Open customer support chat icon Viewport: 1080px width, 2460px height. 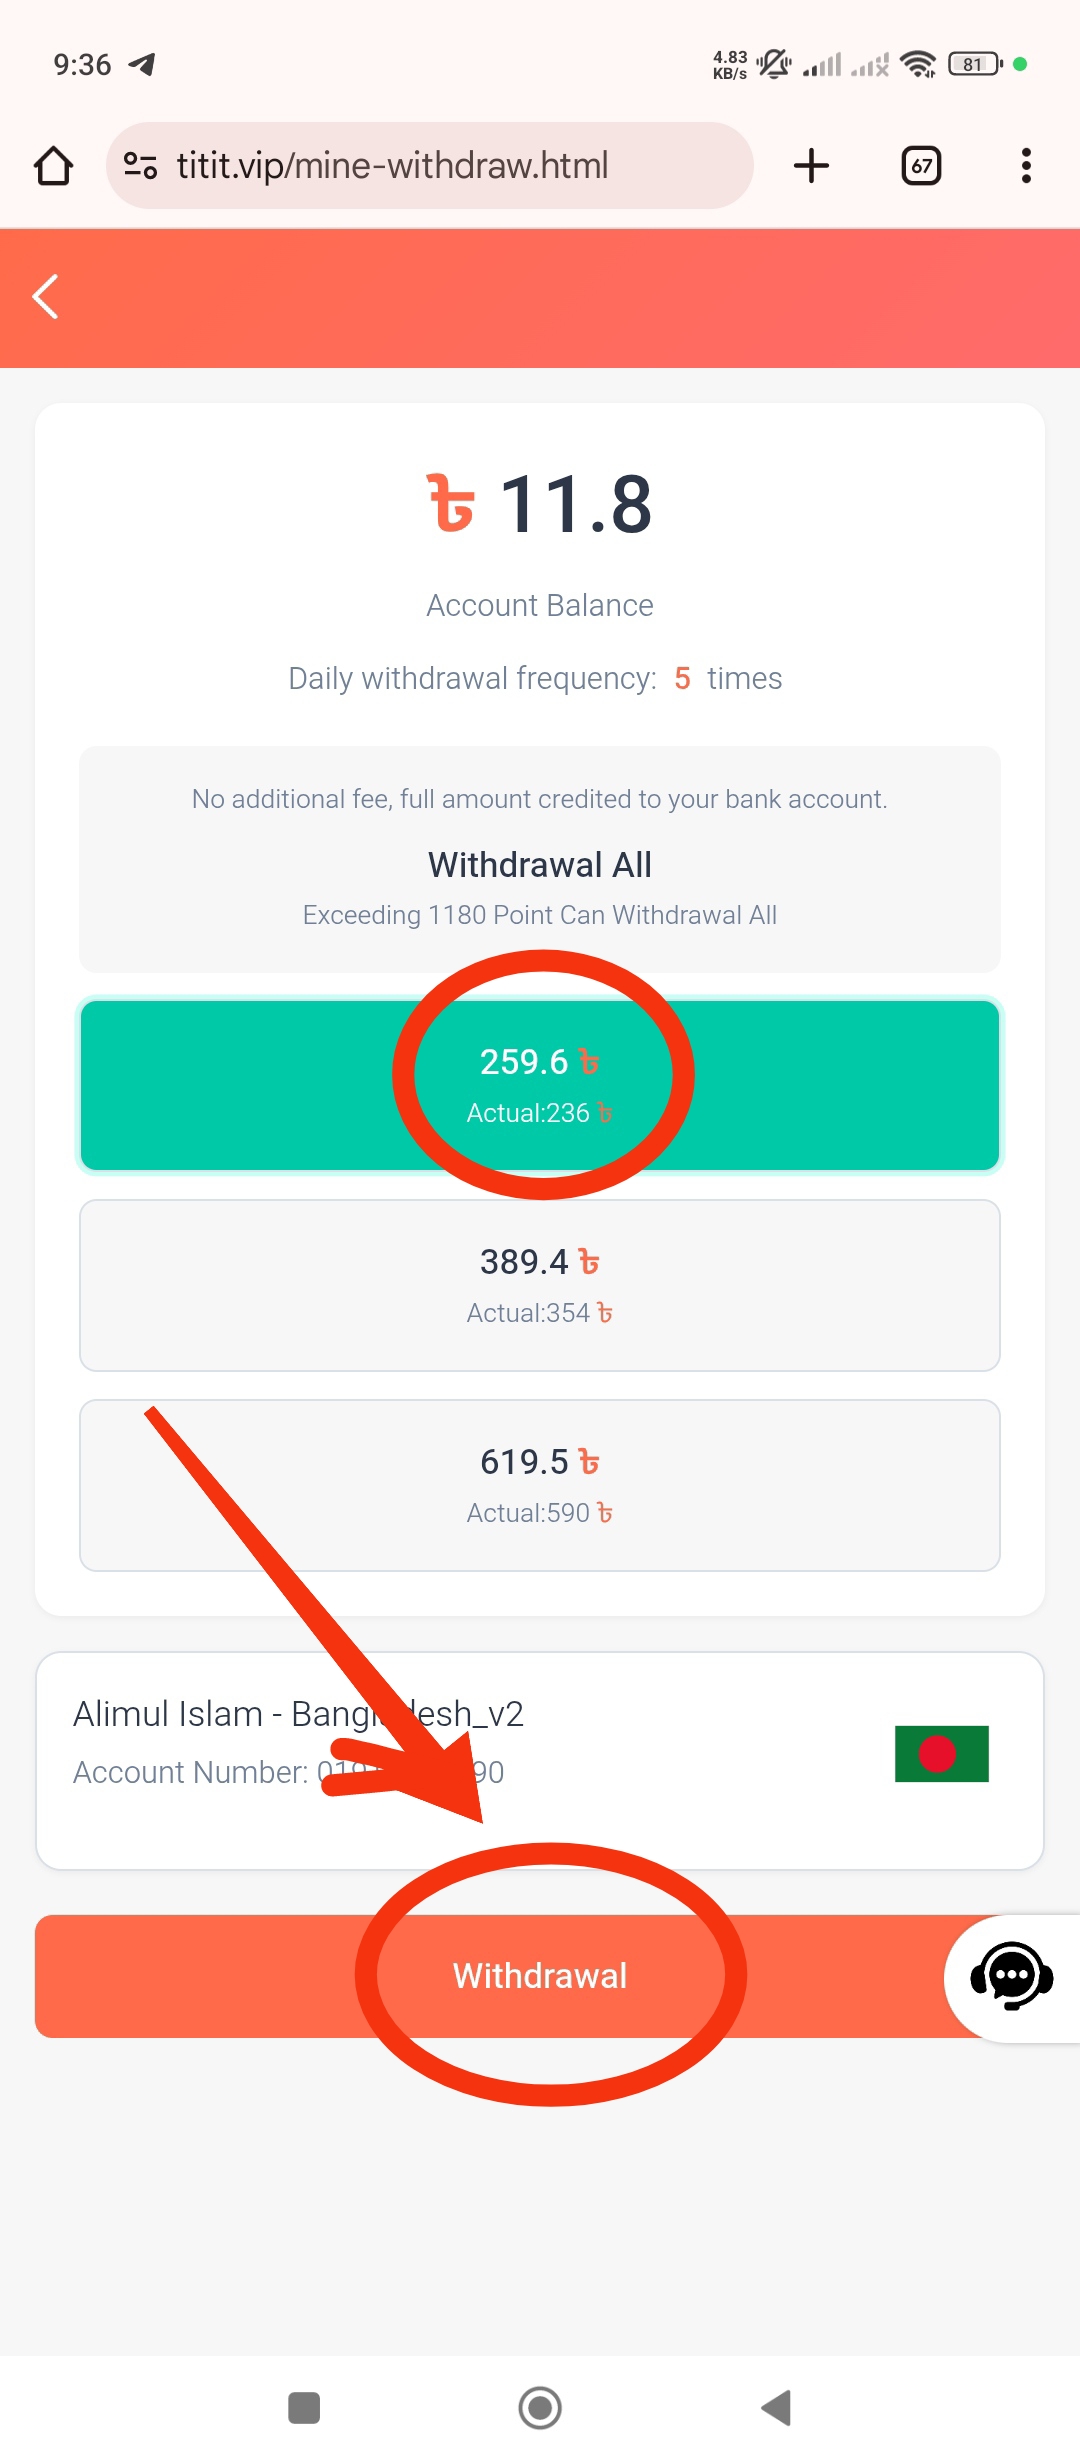coord(1011,1977)
